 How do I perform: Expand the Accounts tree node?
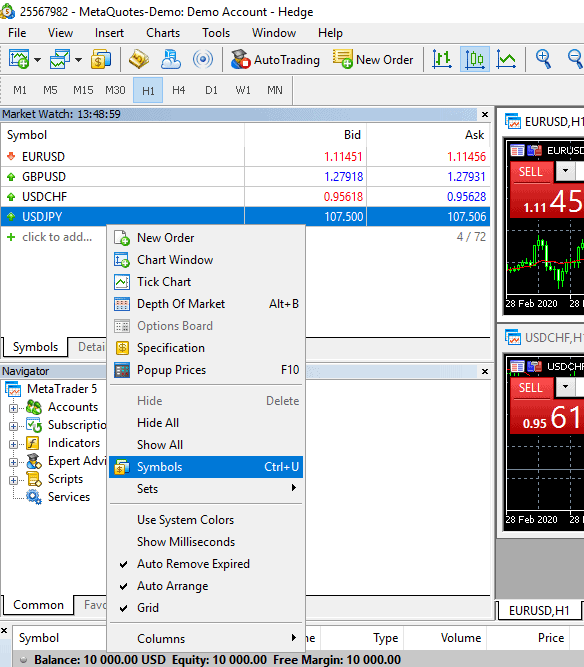coord(13,408)
